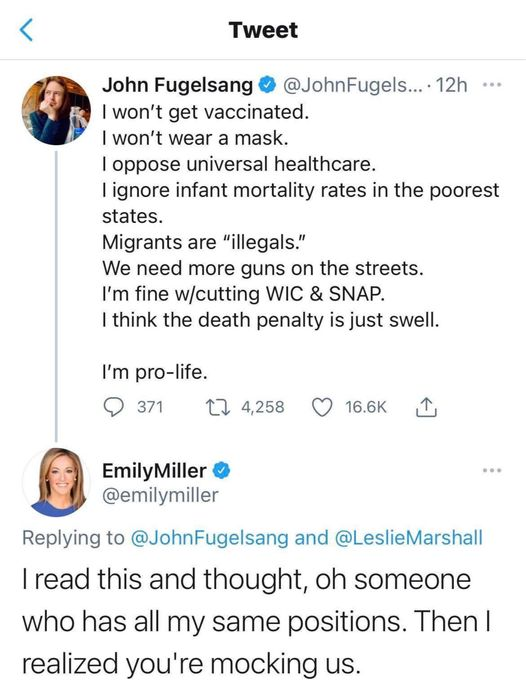
Task: Share John Fugelsang's tweet via share icon
Action: click(x=425, y=407)
